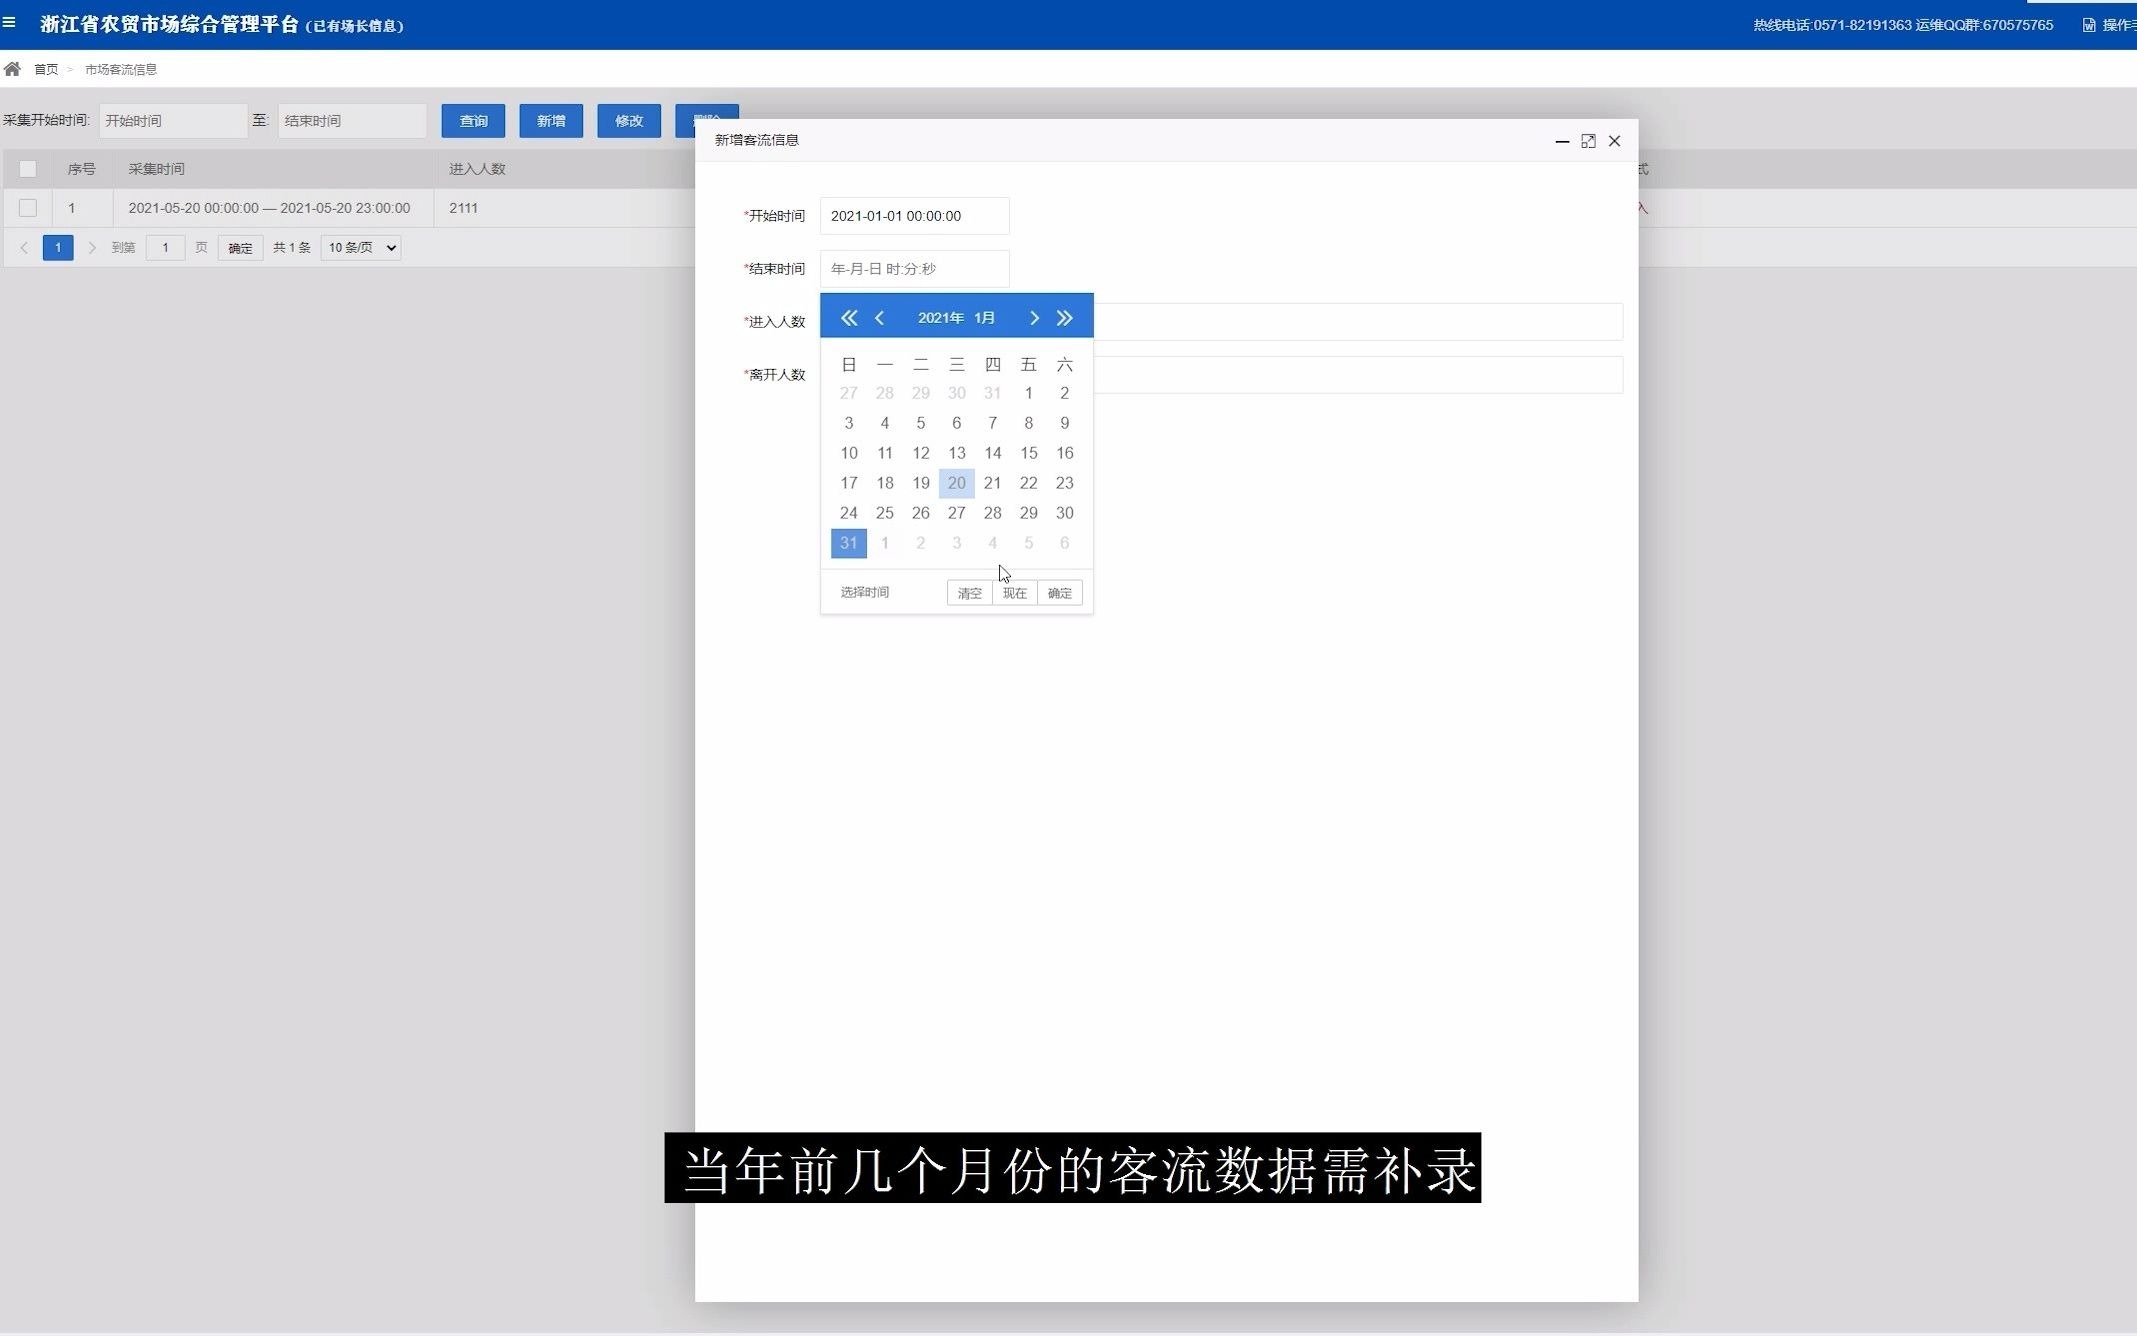Jump to next year with double-right arrow
Viewport: 2137px width, 1336px height.
(x=1065, y=317)
